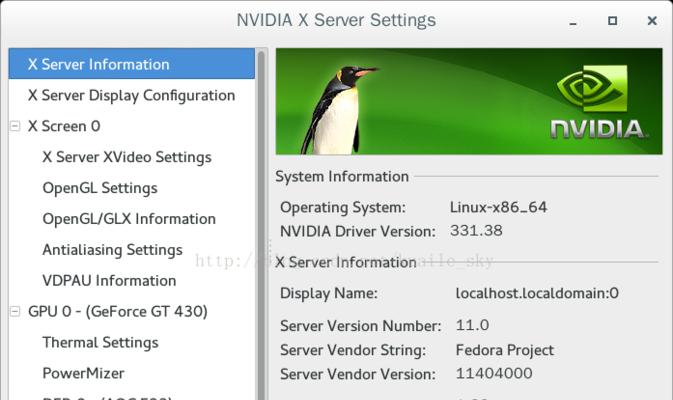Click the sidebar vertical scrollbar
Screen dimensions: 673x400
pos(261,224)
